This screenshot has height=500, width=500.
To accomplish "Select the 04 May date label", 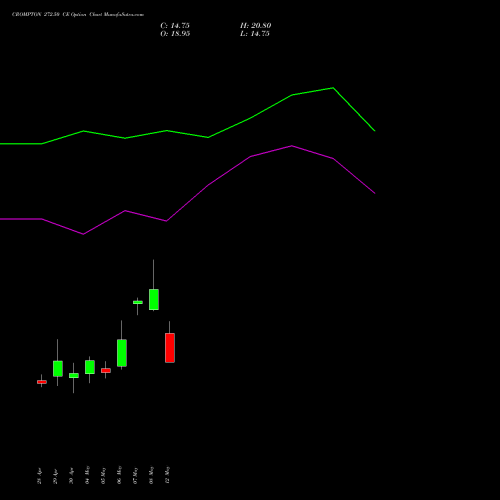I will 87,475.
